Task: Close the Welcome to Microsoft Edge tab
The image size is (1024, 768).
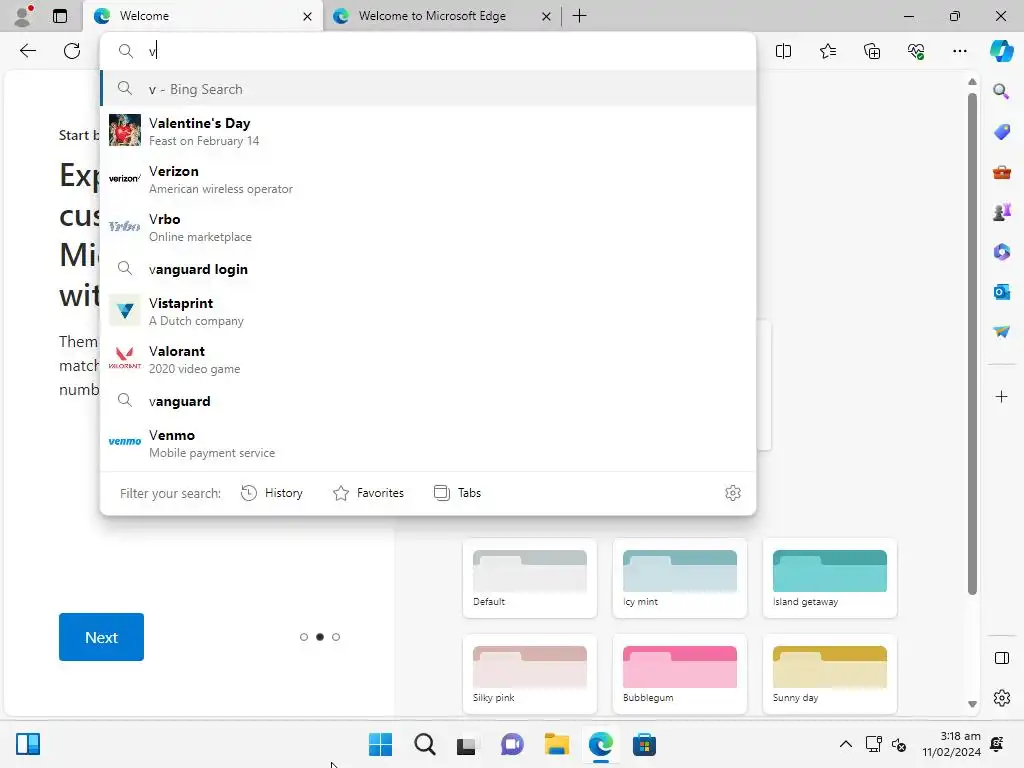Action: [546, 16]
